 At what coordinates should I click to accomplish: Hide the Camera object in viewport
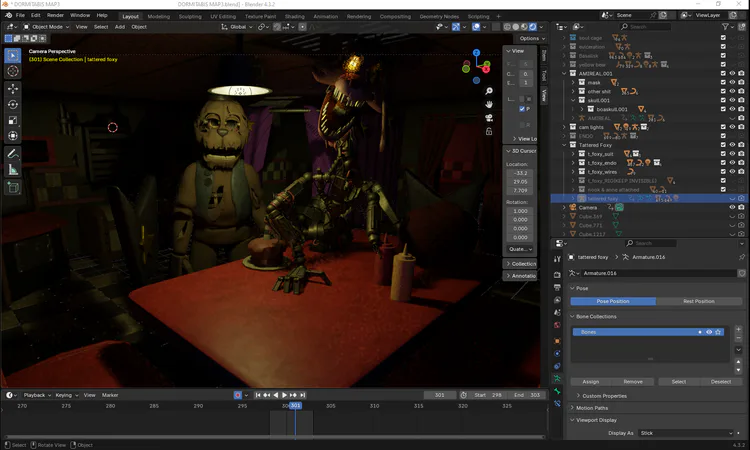732,207
